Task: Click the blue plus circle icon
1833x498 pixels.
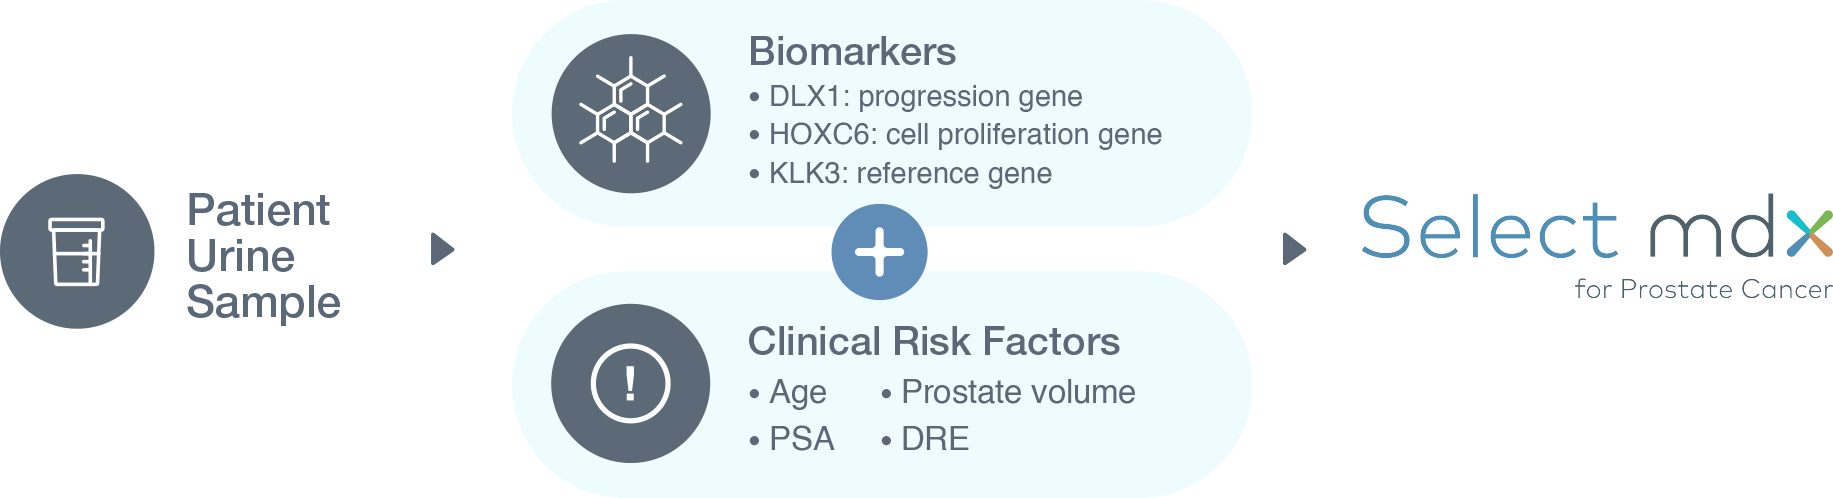Action: click(x=880, y=252)
